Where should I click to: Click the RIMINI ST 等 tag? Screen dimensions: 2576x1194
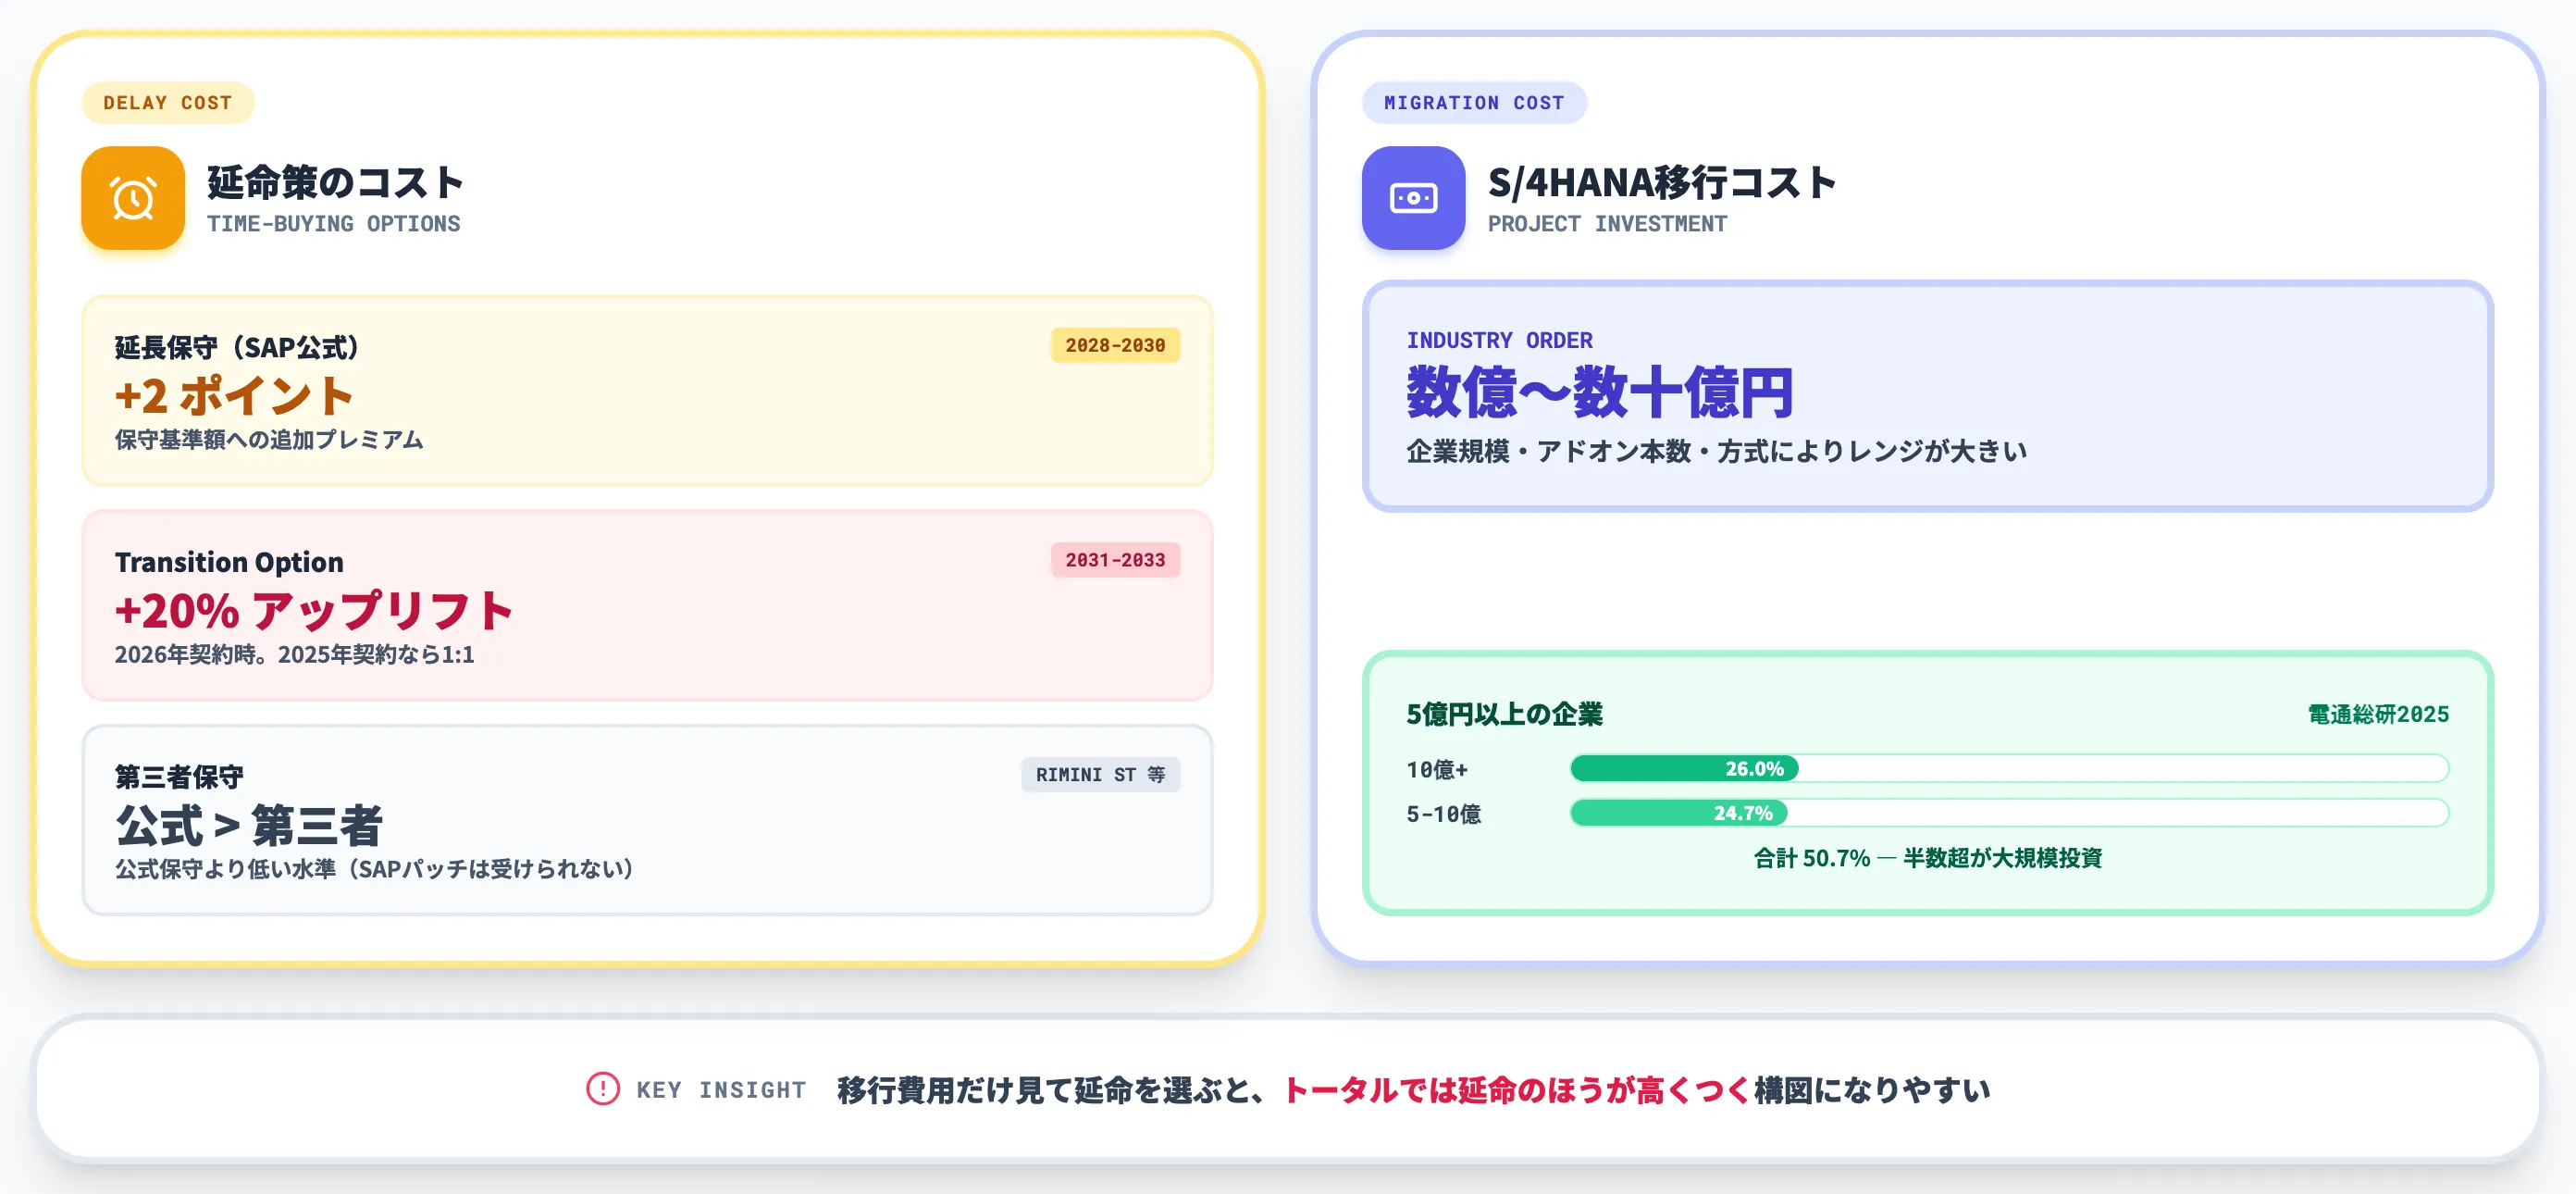tap(1100, 775)
